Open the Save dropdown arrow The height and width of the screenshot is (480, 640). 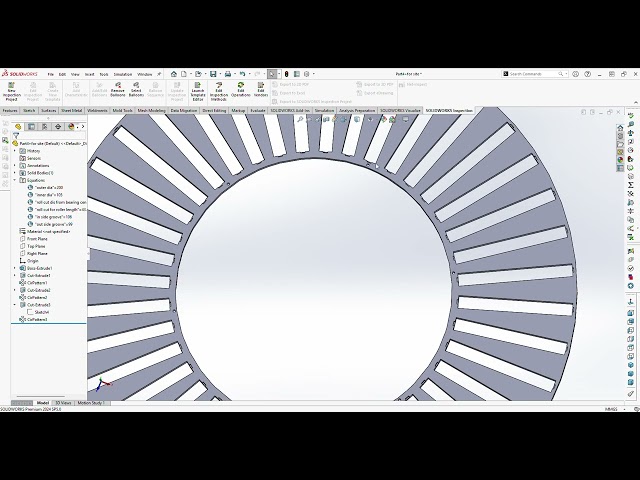click(220, 74)
